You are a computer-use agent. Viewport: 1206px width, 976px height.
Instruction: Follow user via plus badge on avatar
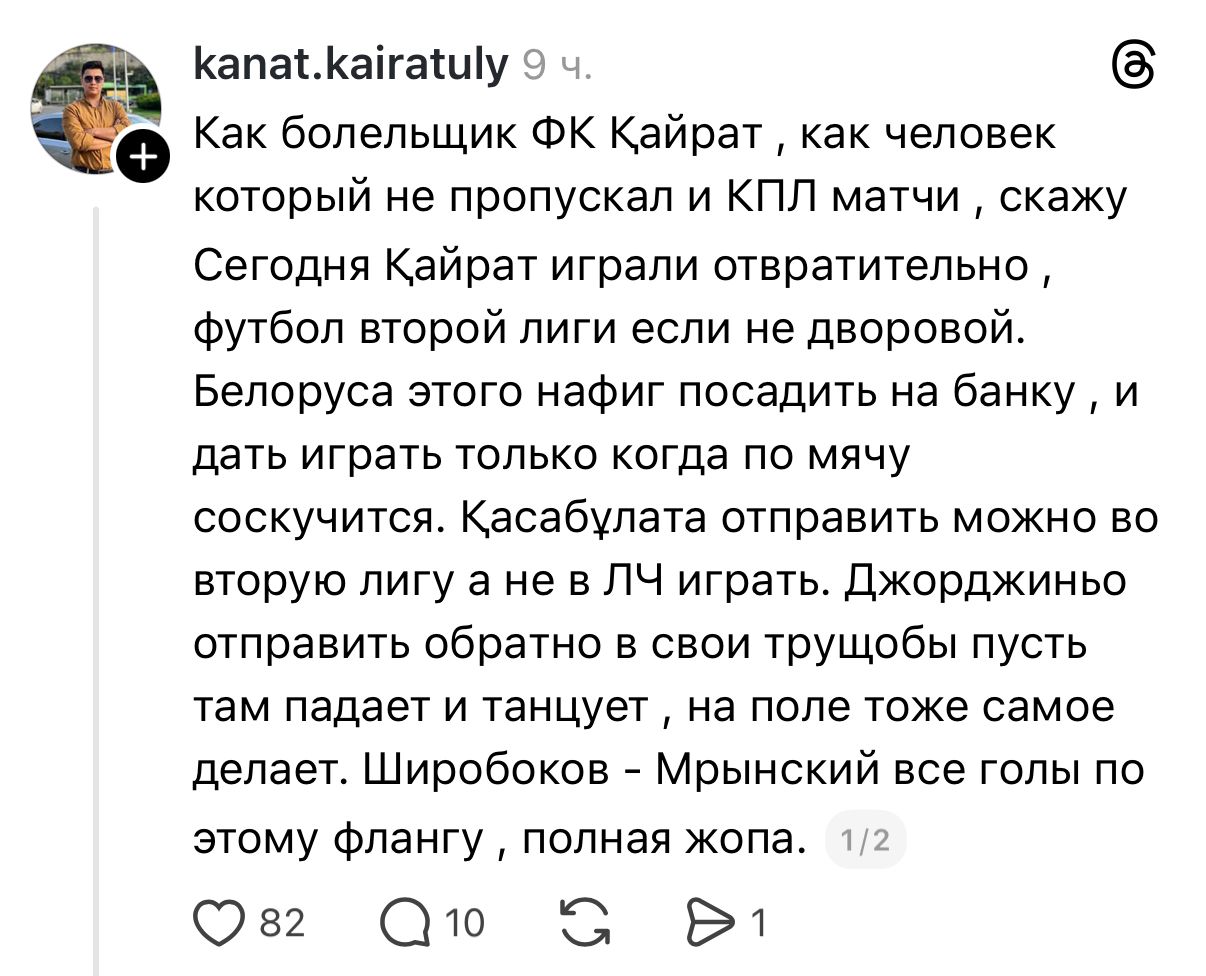pyautogui.click(x=143, y=158)
